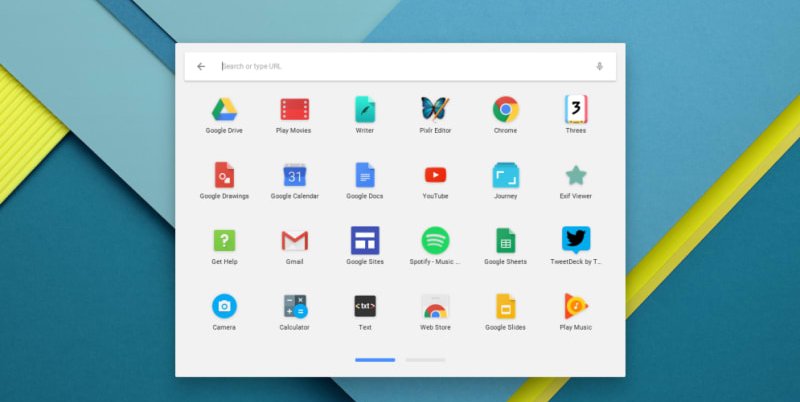Switch to the second apps page indicator
The height and width of the screenshot is (402, 800).
click(x=425, y=360)
